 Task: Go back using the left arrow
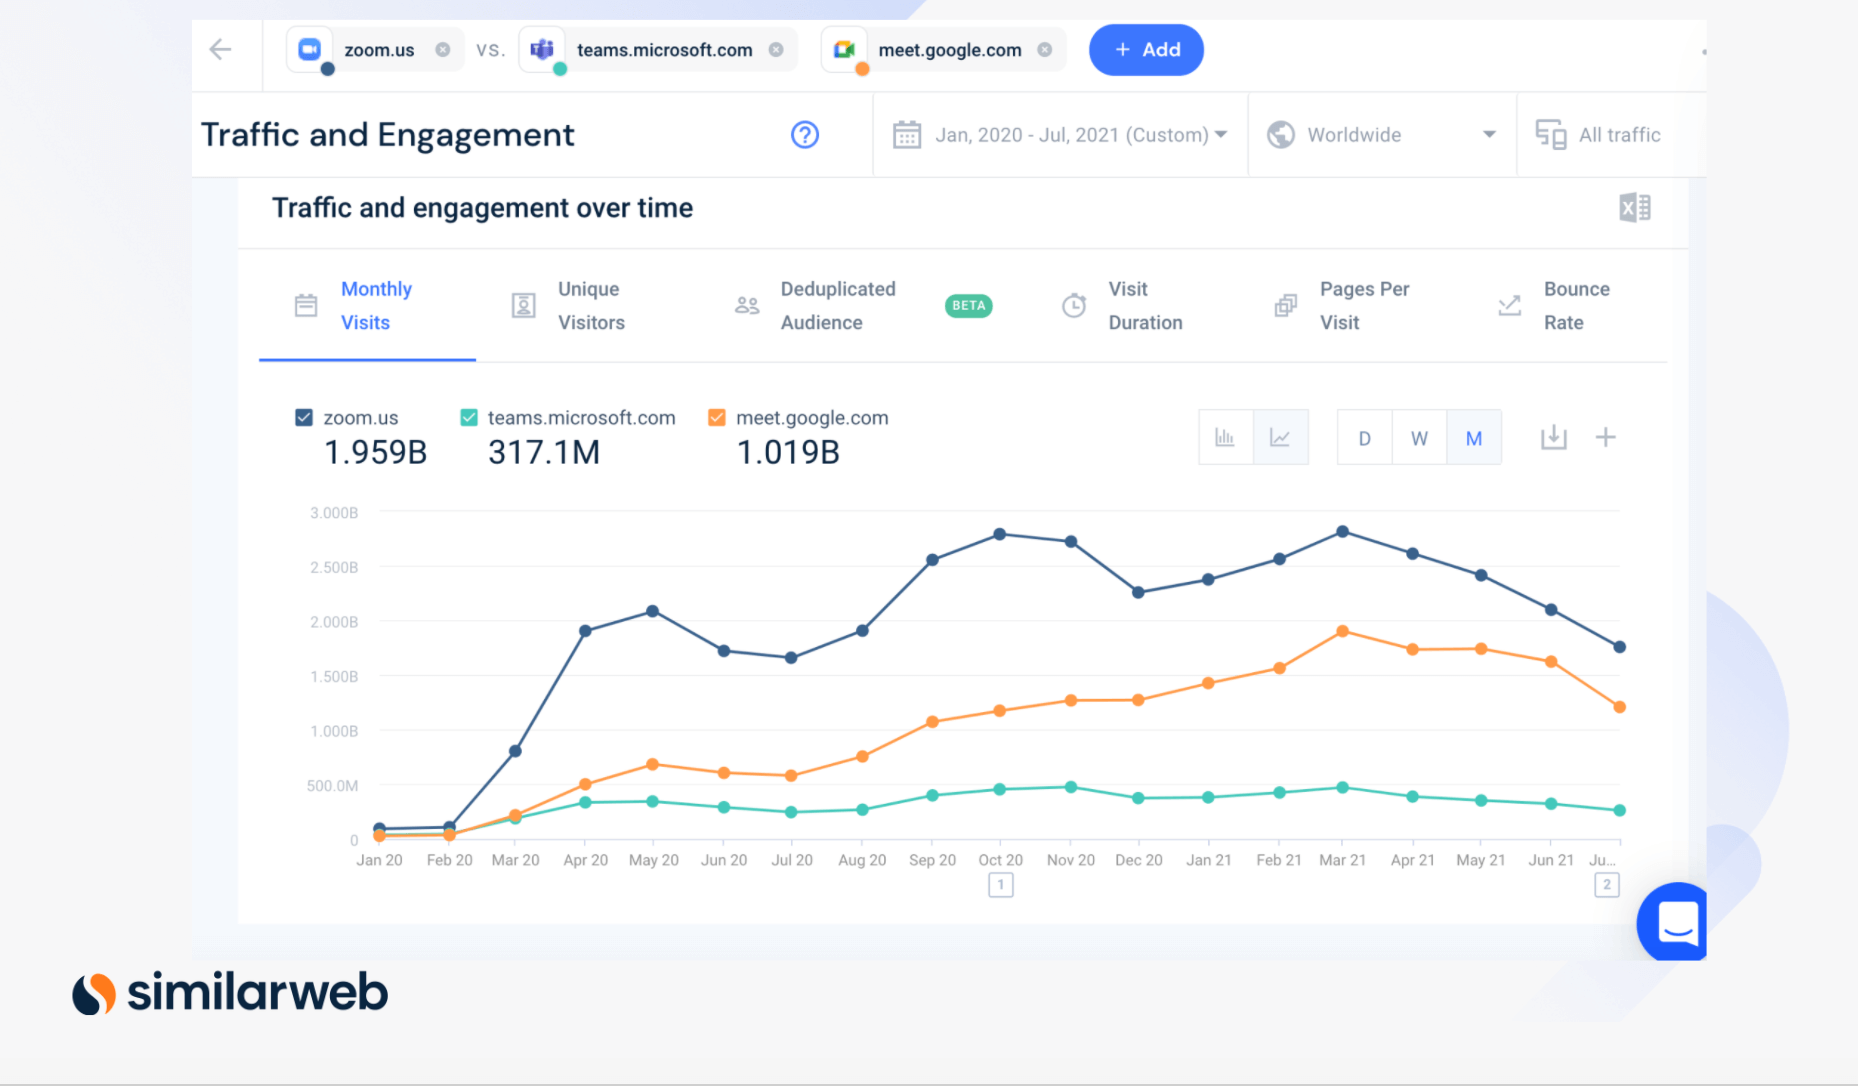click(x=221, y=49)
